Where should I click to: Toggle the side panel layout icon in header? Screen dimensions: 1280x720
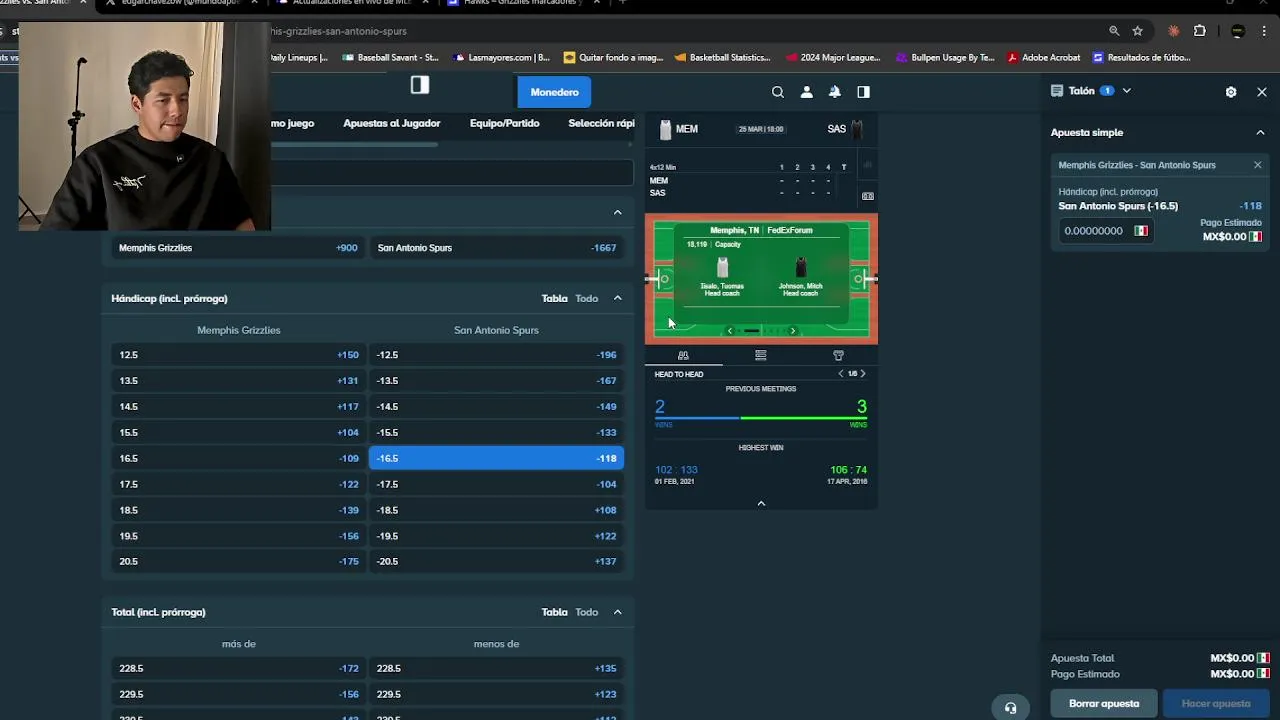(x=863, y=92)
